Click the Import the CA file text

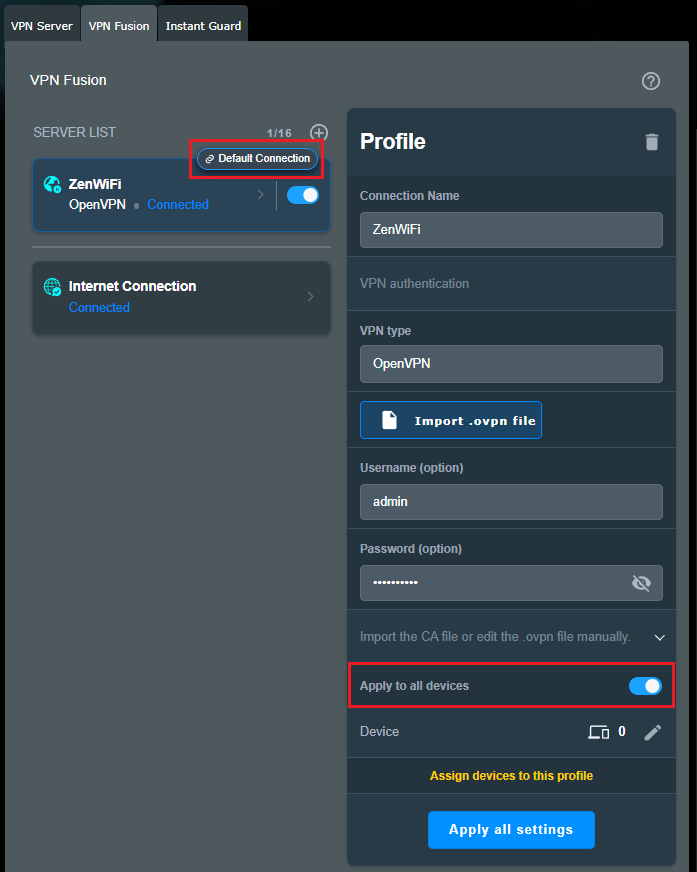[x=495, y=637]
